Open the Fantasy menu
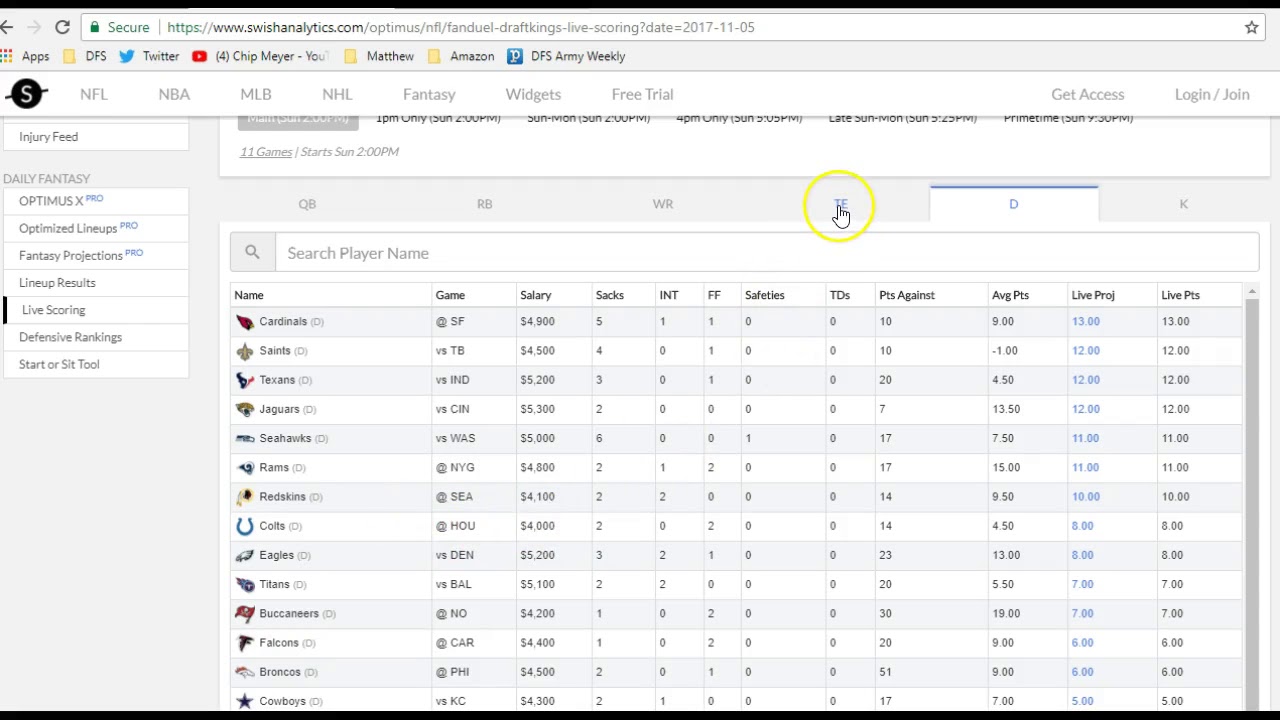This screenshot has height=720, width=1280. pos(429,94)
